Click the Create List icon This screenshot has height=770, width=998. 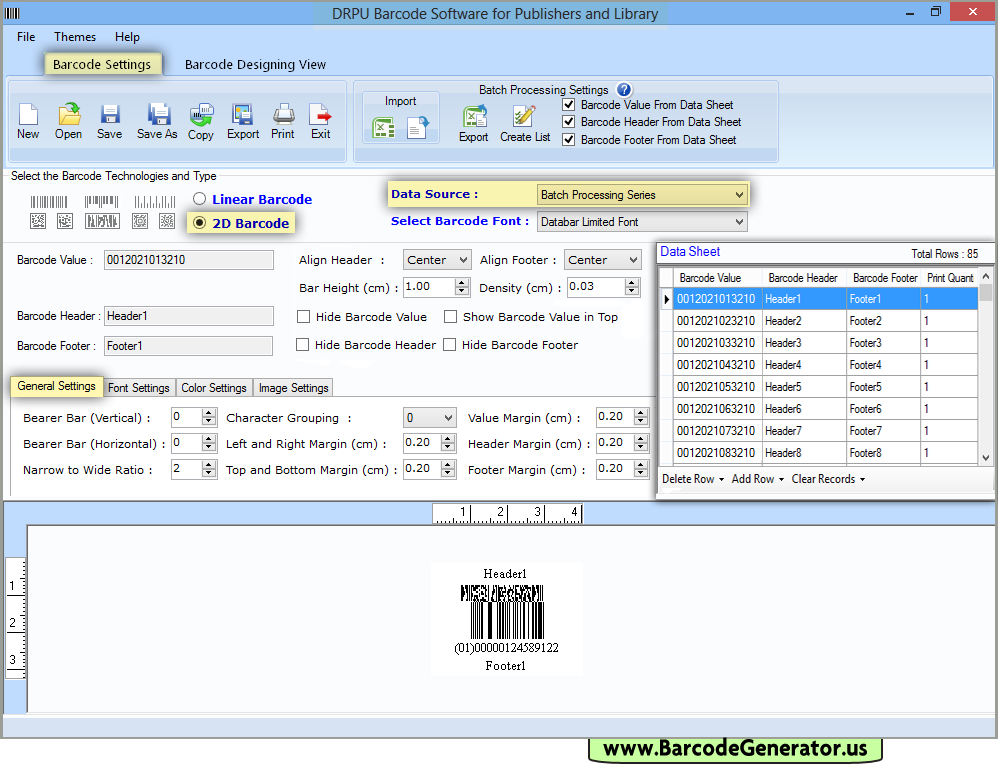coord(524,116)
